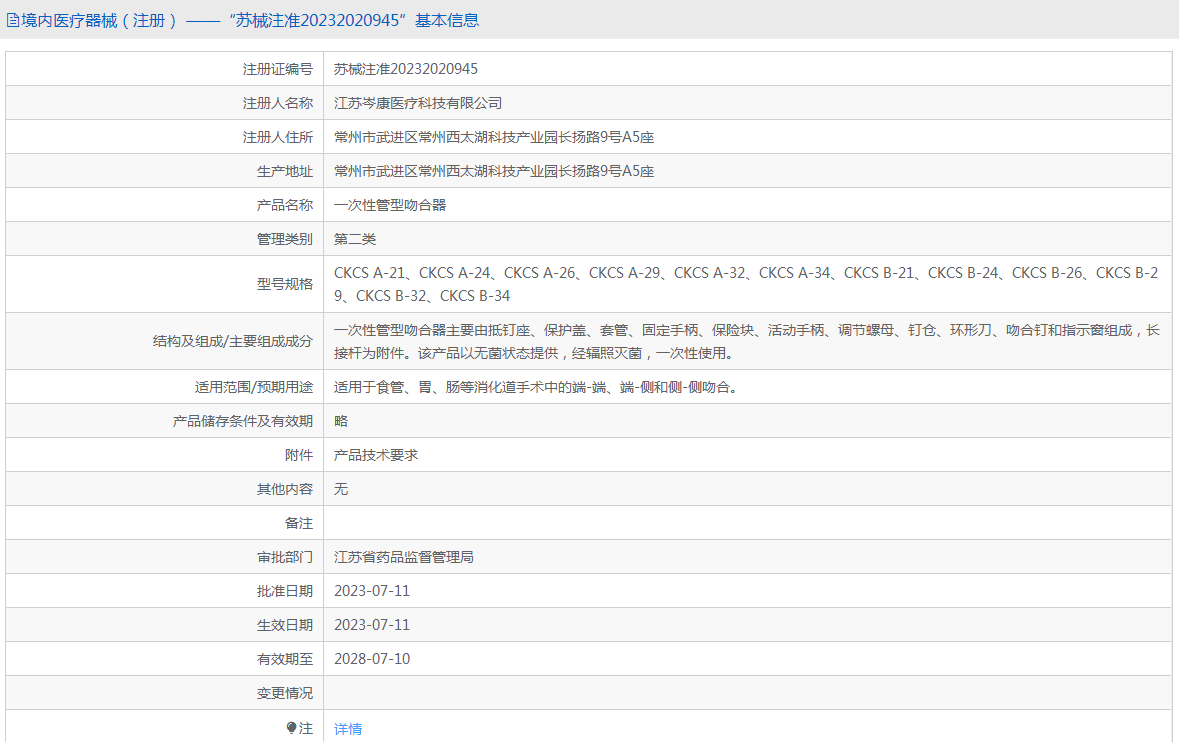The width and height of the screenshot is (1179, 742).
Task: Click the 注册证编号 label cell
Action: (x=277, y=69)
